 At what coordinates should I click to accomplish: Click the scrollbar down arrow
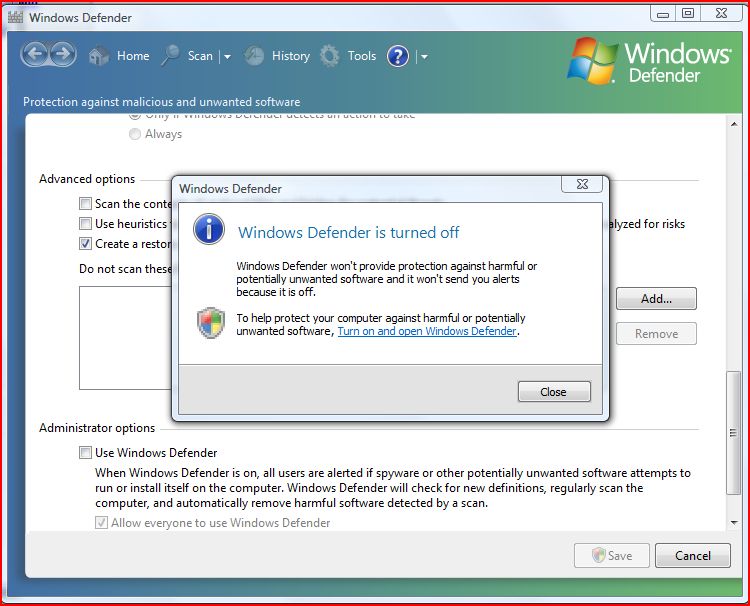[734, 523]
